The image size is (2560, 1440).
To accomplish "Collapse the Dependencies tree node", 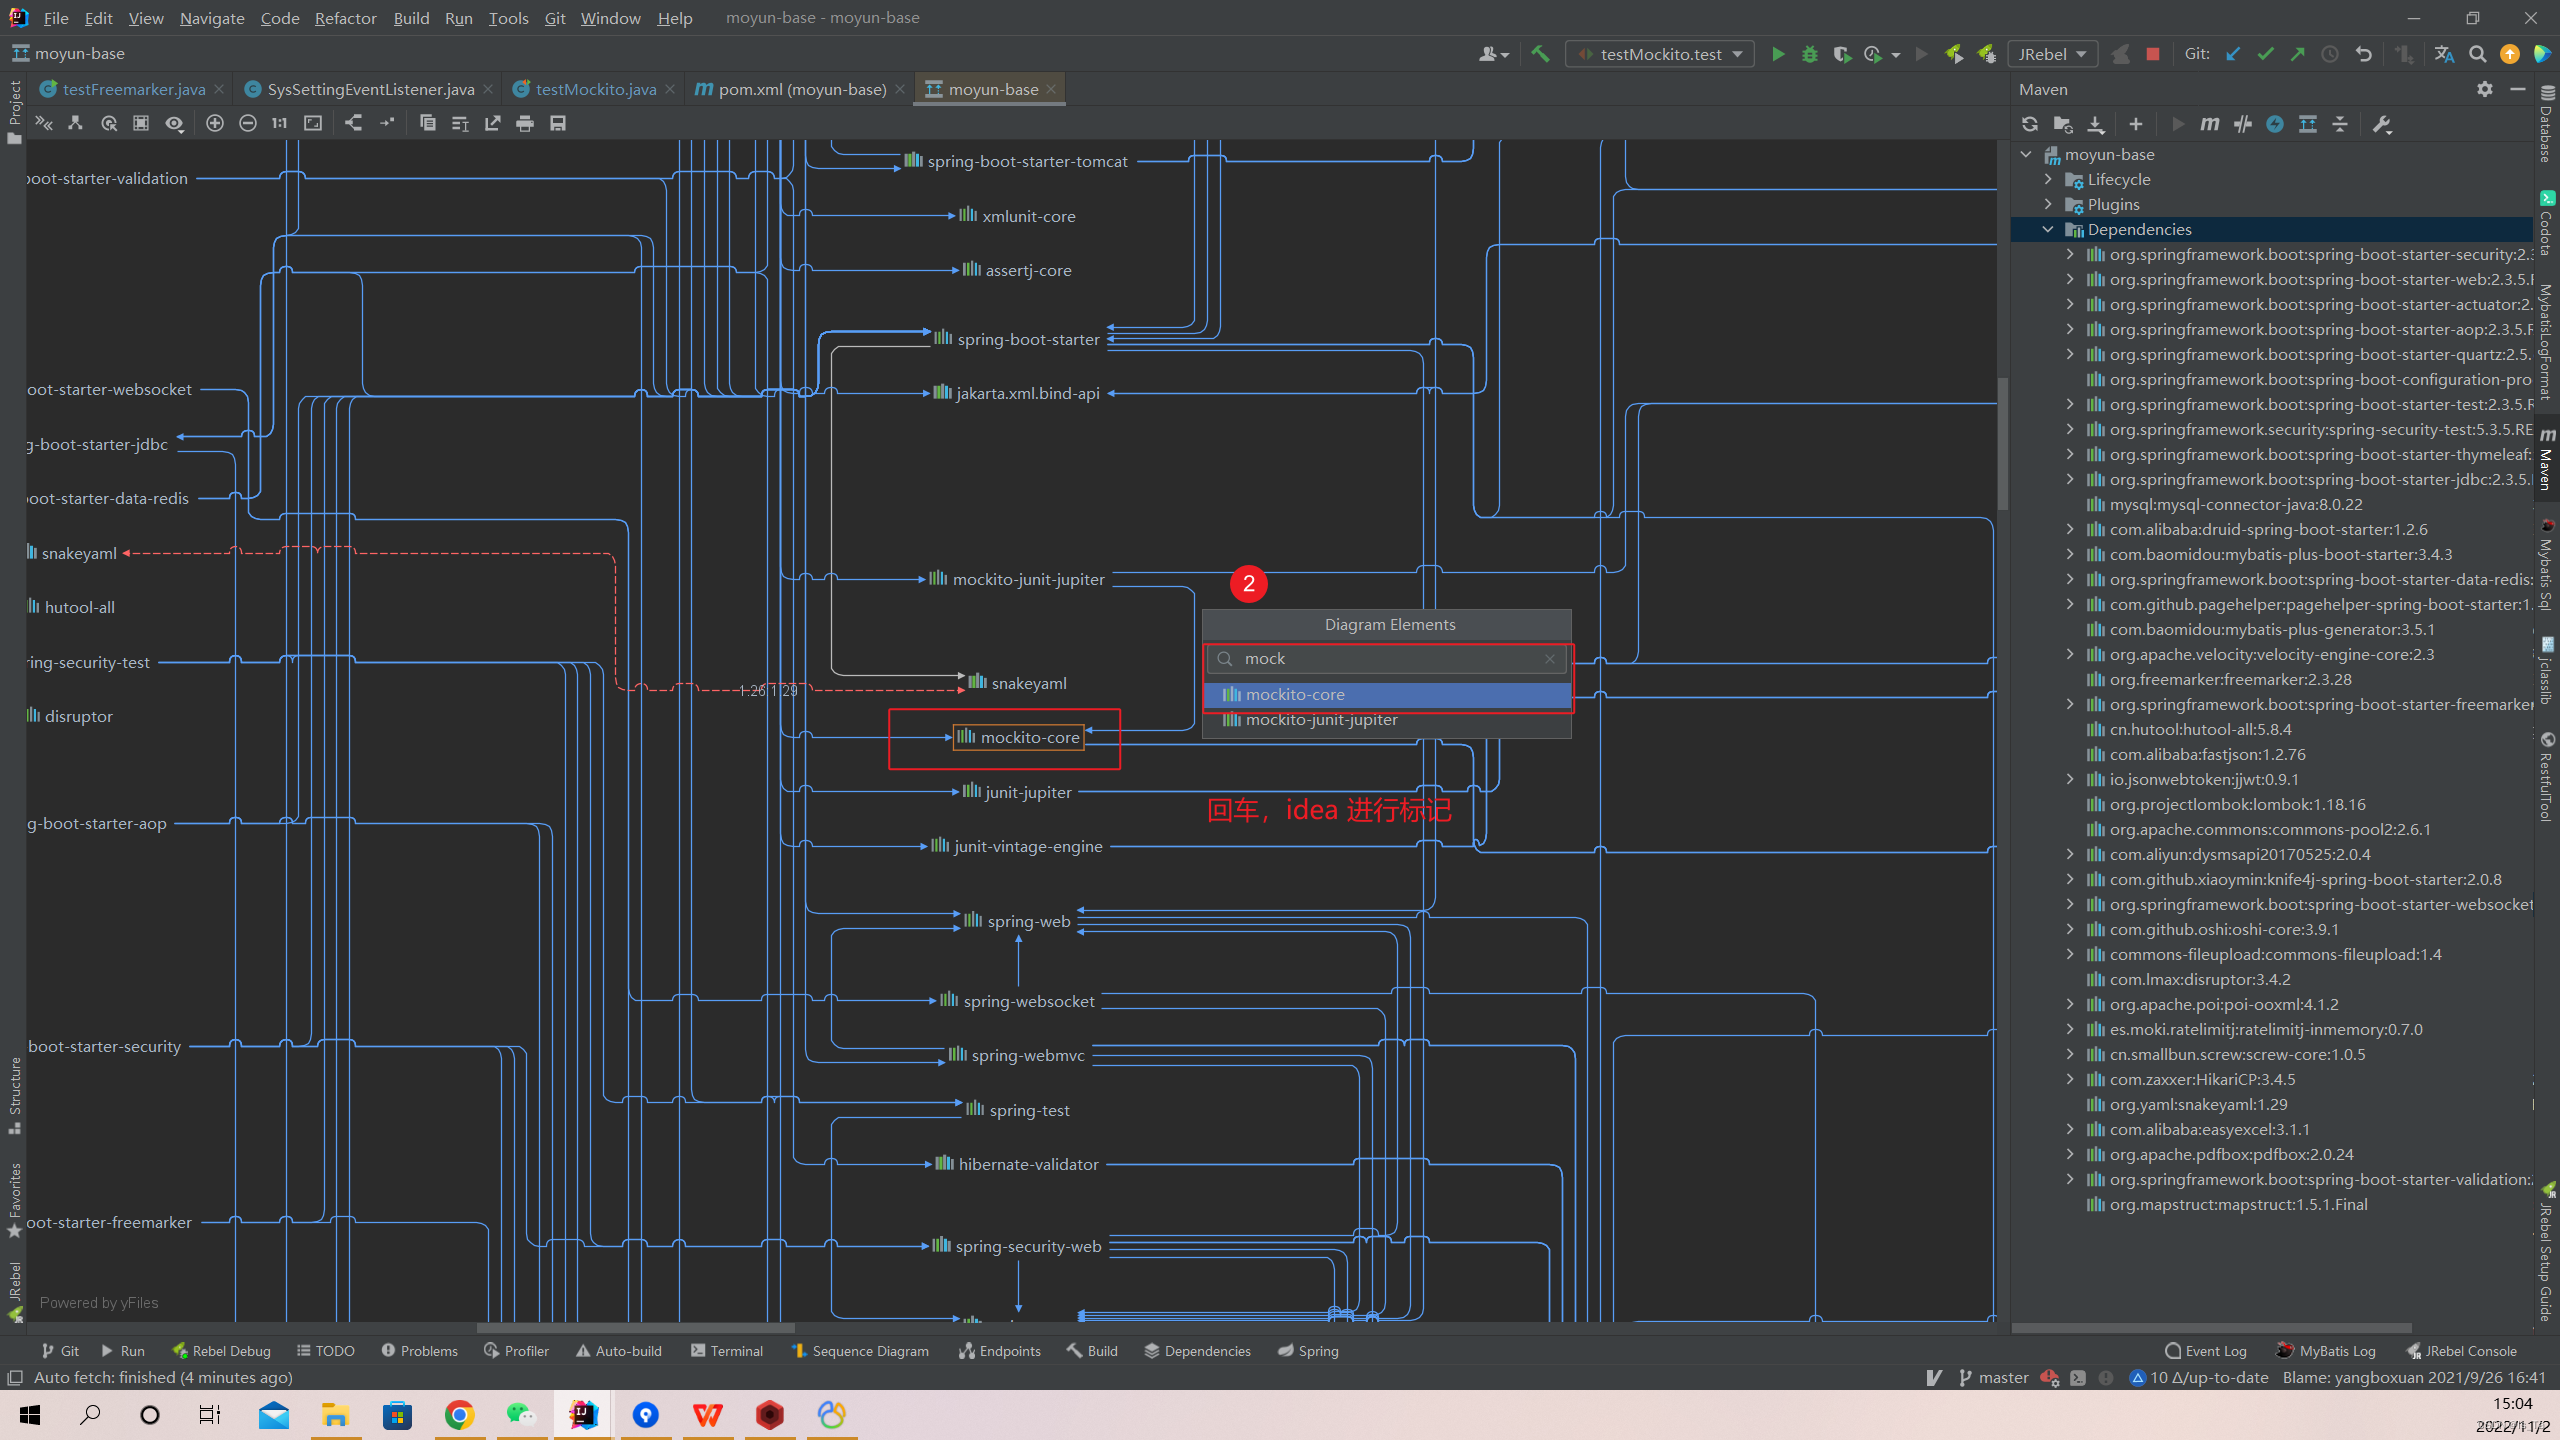I will 2048,230.
